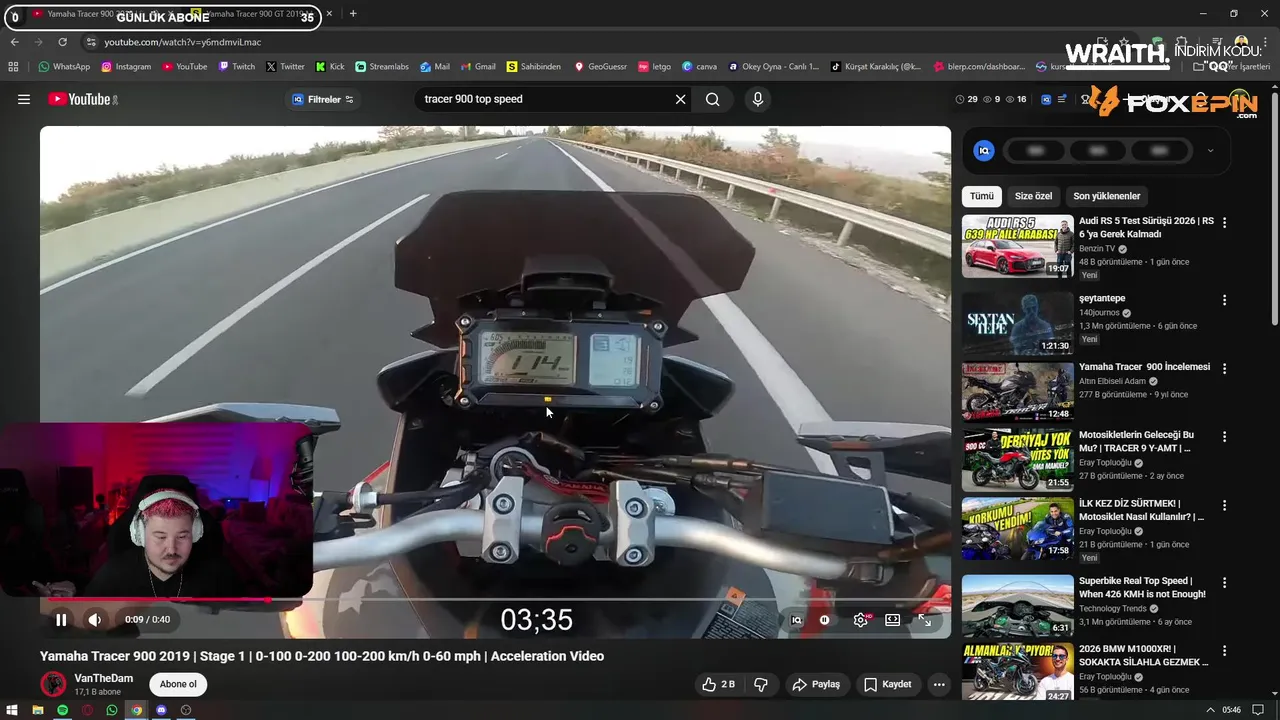Viewport: 1280px width, 720px height.
Task: Click the Streamlabs bookmark
Action: [x=382, y=67]
